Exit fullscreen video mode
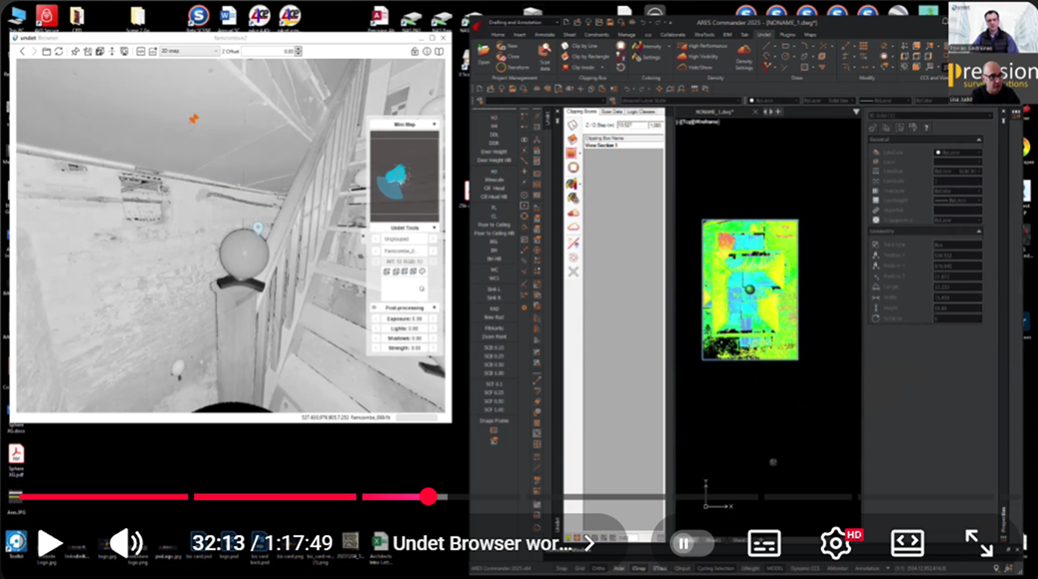 pos(978,543)
